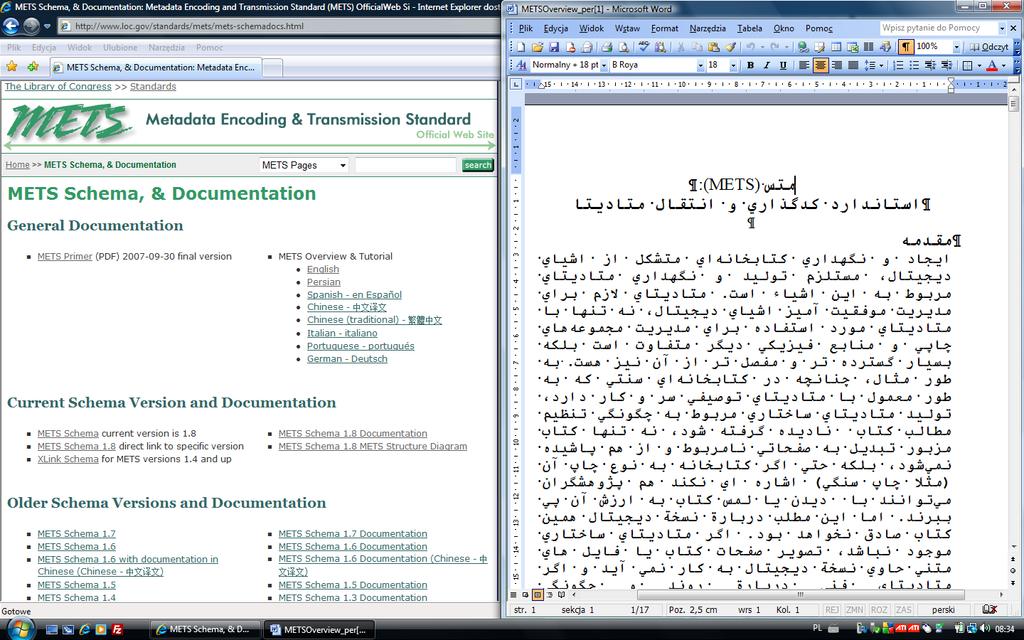
Task: Open Styles and Formatting pane icon
Action: click(x=522, y=65)
